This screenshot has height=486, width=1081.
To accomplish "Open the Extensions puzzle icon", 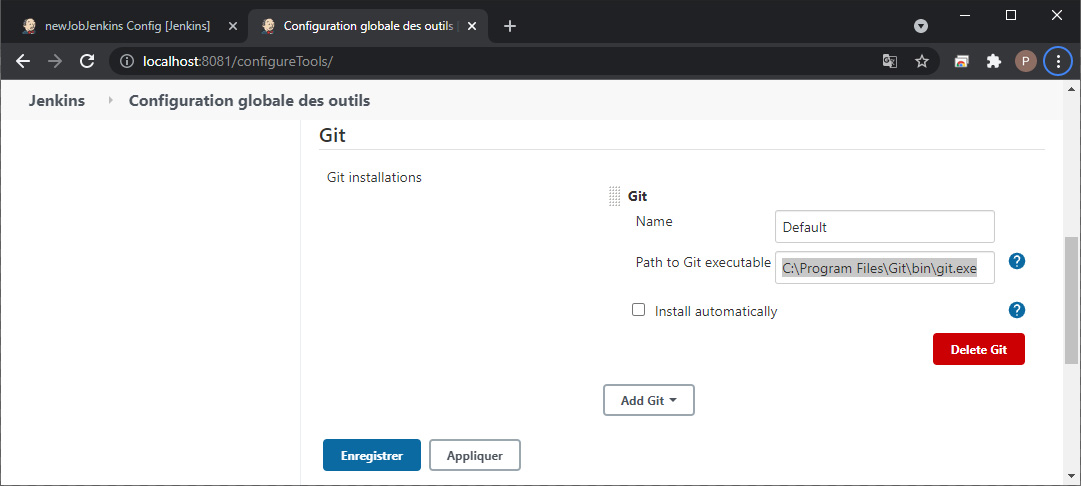I will tap(993, 61).
